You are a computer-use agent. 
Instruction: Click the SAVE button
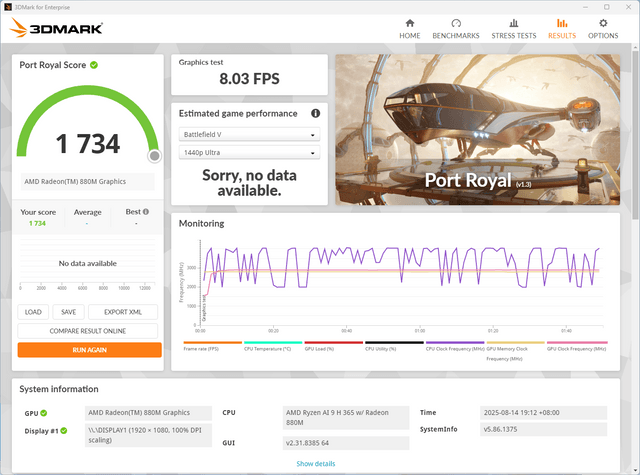pos(69,312)
